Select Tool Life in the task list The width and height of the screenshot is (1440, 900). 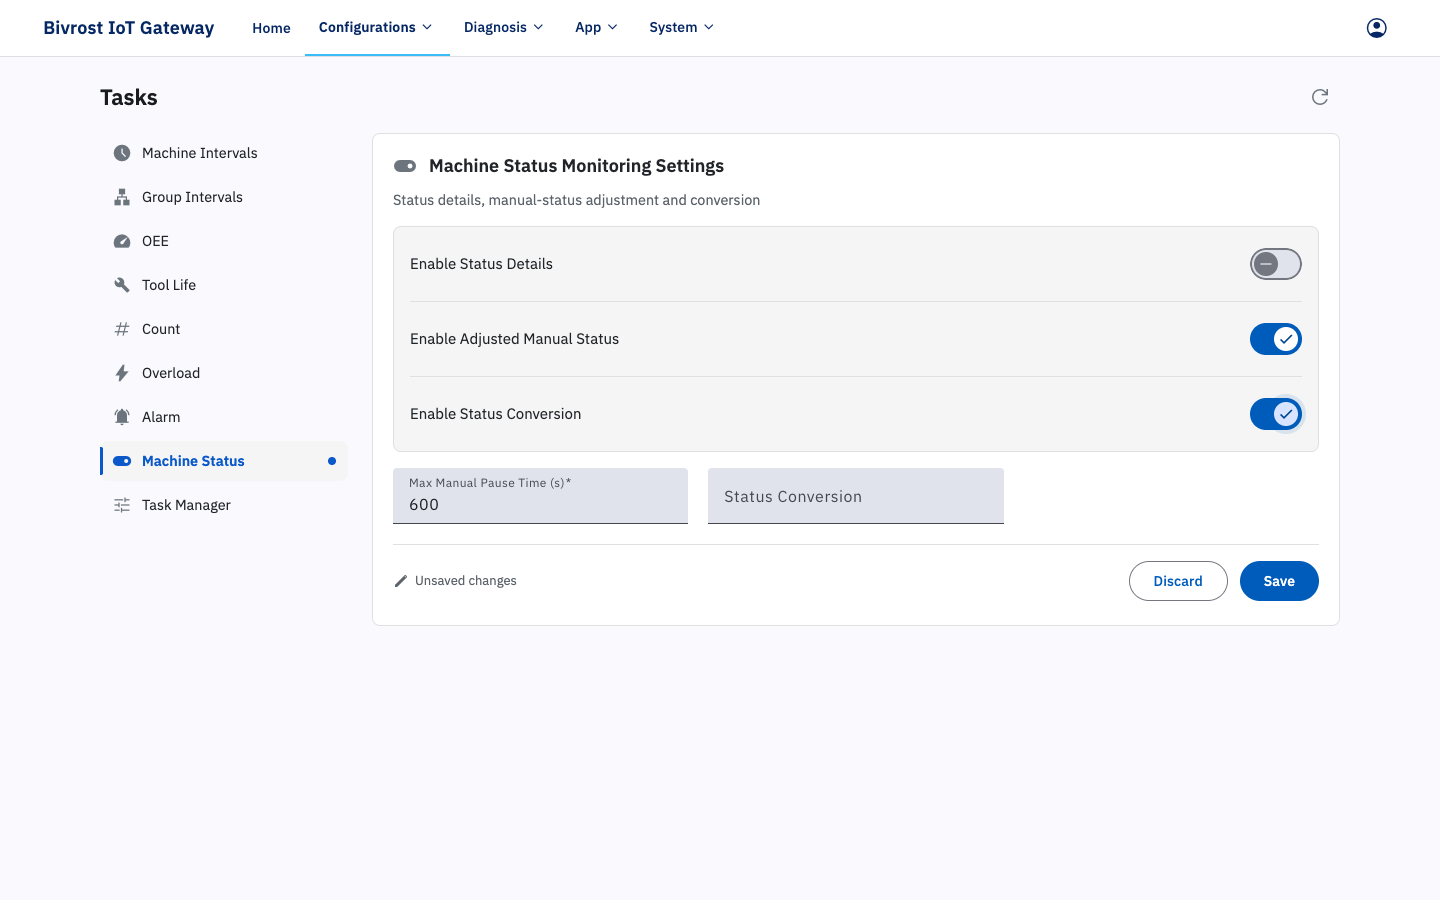[224, 285]
